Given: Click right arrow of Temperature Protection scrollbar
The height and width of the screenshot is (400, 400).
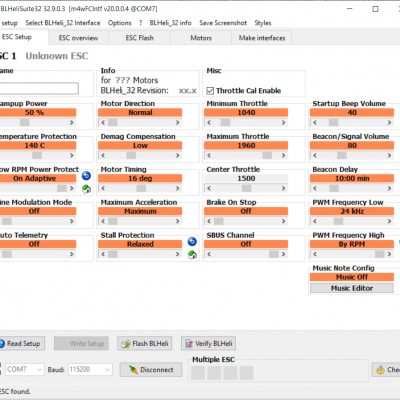Looking at the screenshot, I should pos(72,155).
